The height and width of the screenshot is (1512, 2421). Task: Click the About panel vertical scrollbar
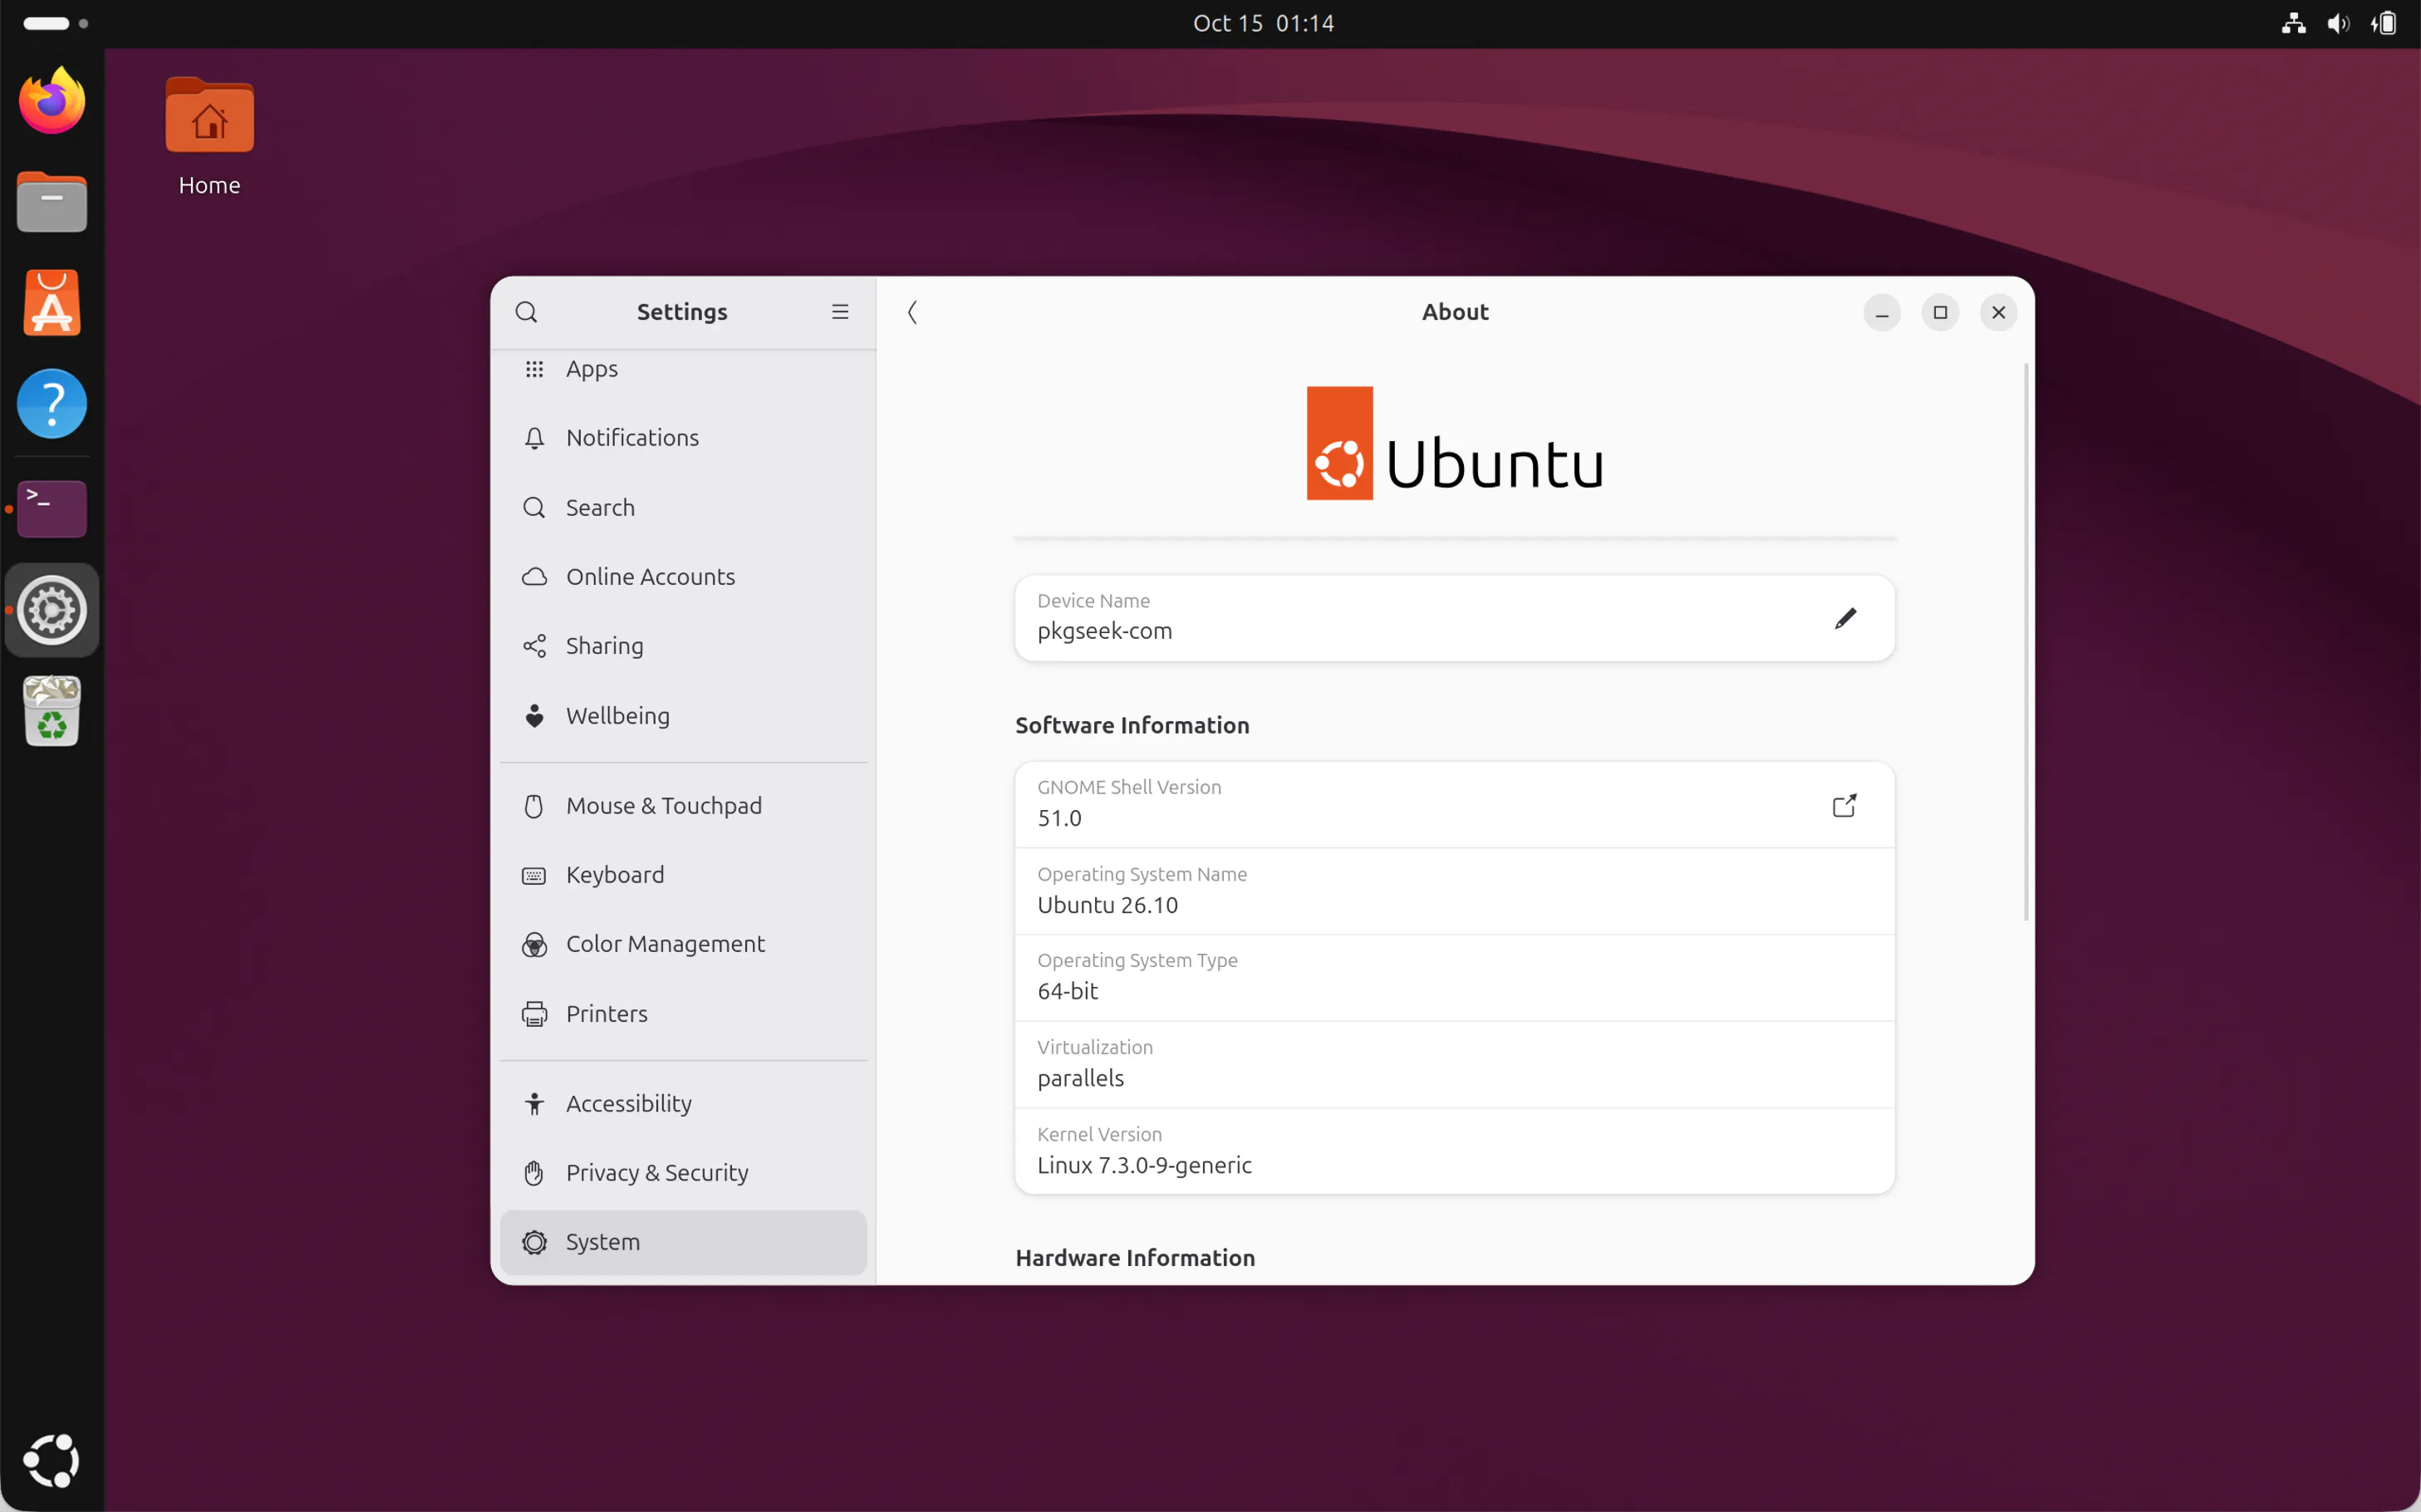click(2026, 642)
